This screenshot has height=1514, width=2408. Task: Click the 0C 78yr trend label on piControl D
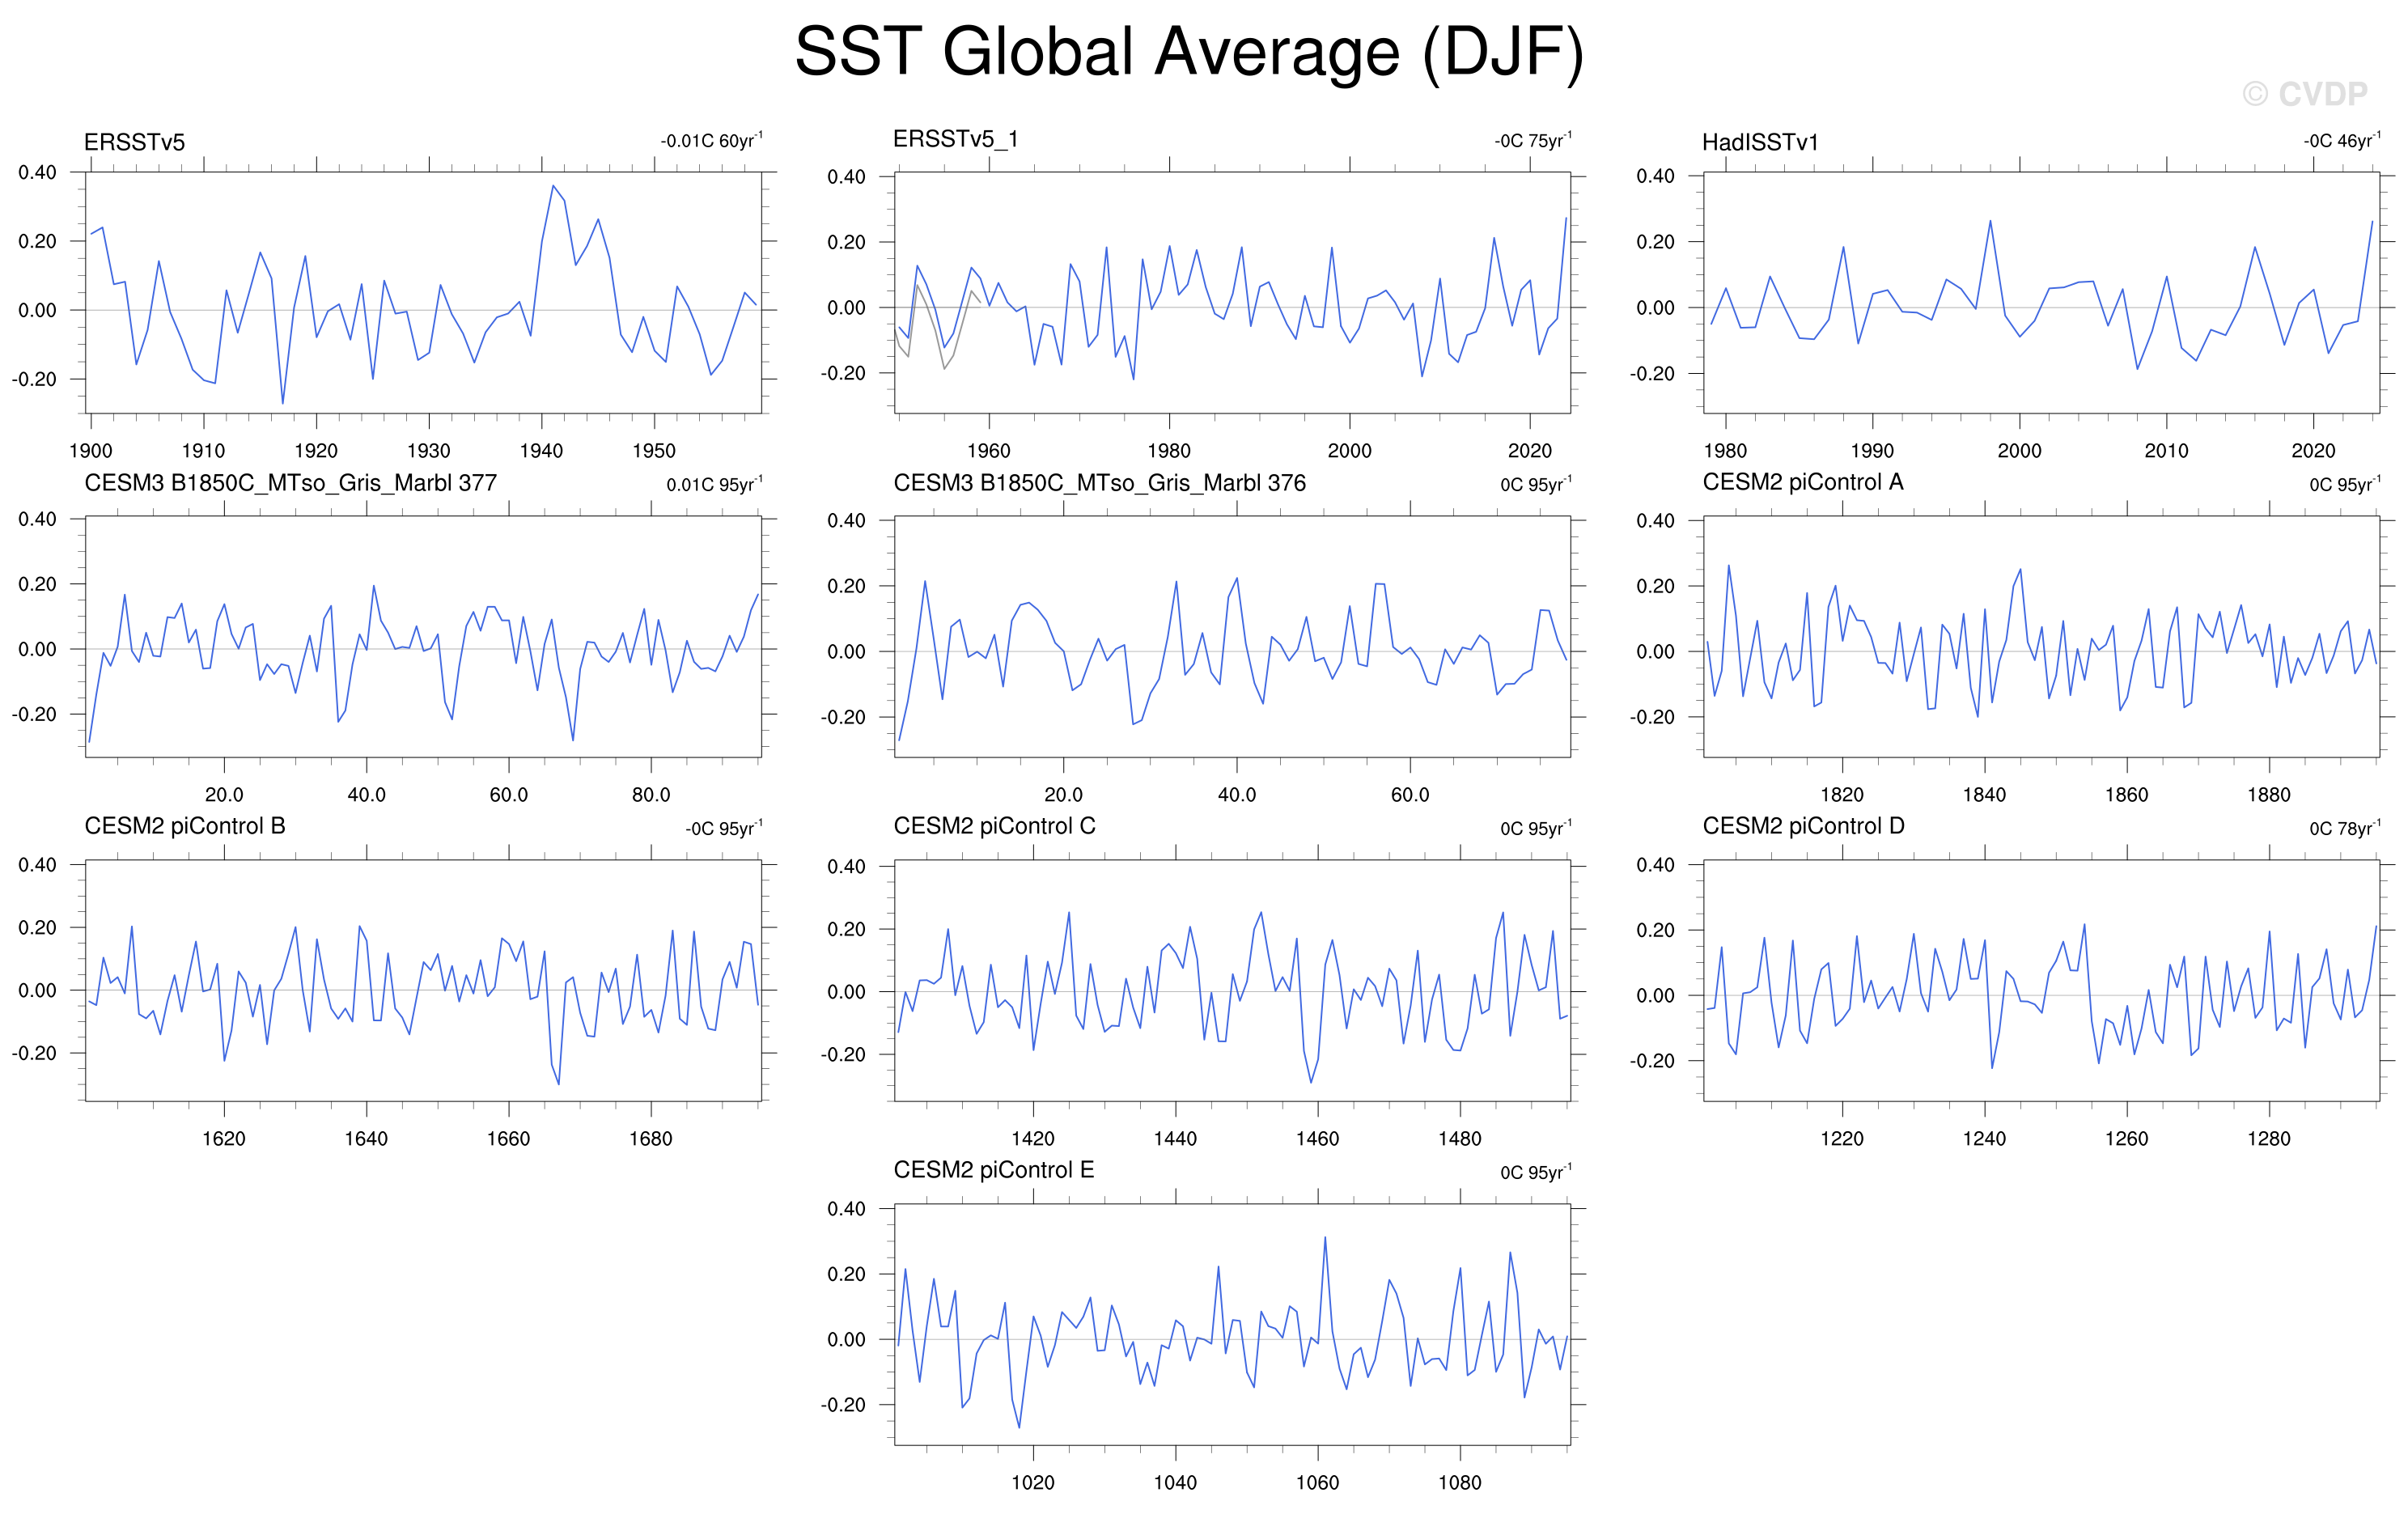(x=2345, y=828)
